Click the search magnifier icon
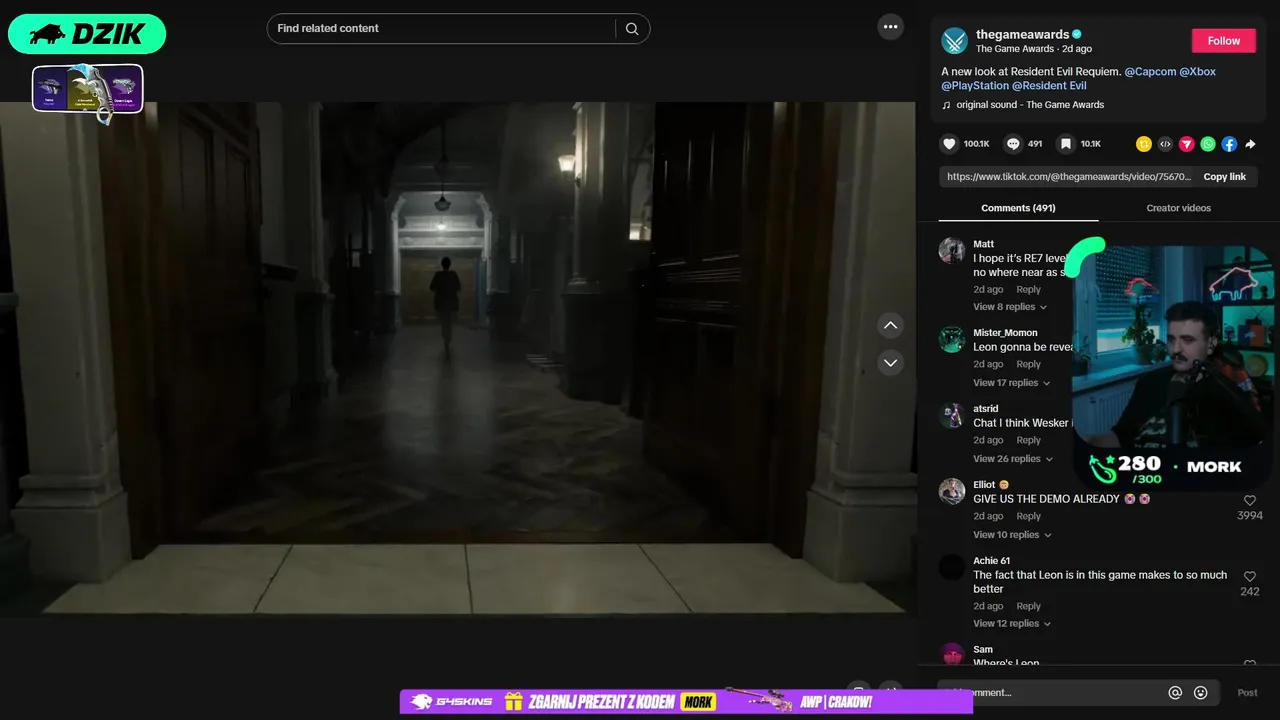The image size is (1280, 720). pyautogui.click(x=632, y=29)
